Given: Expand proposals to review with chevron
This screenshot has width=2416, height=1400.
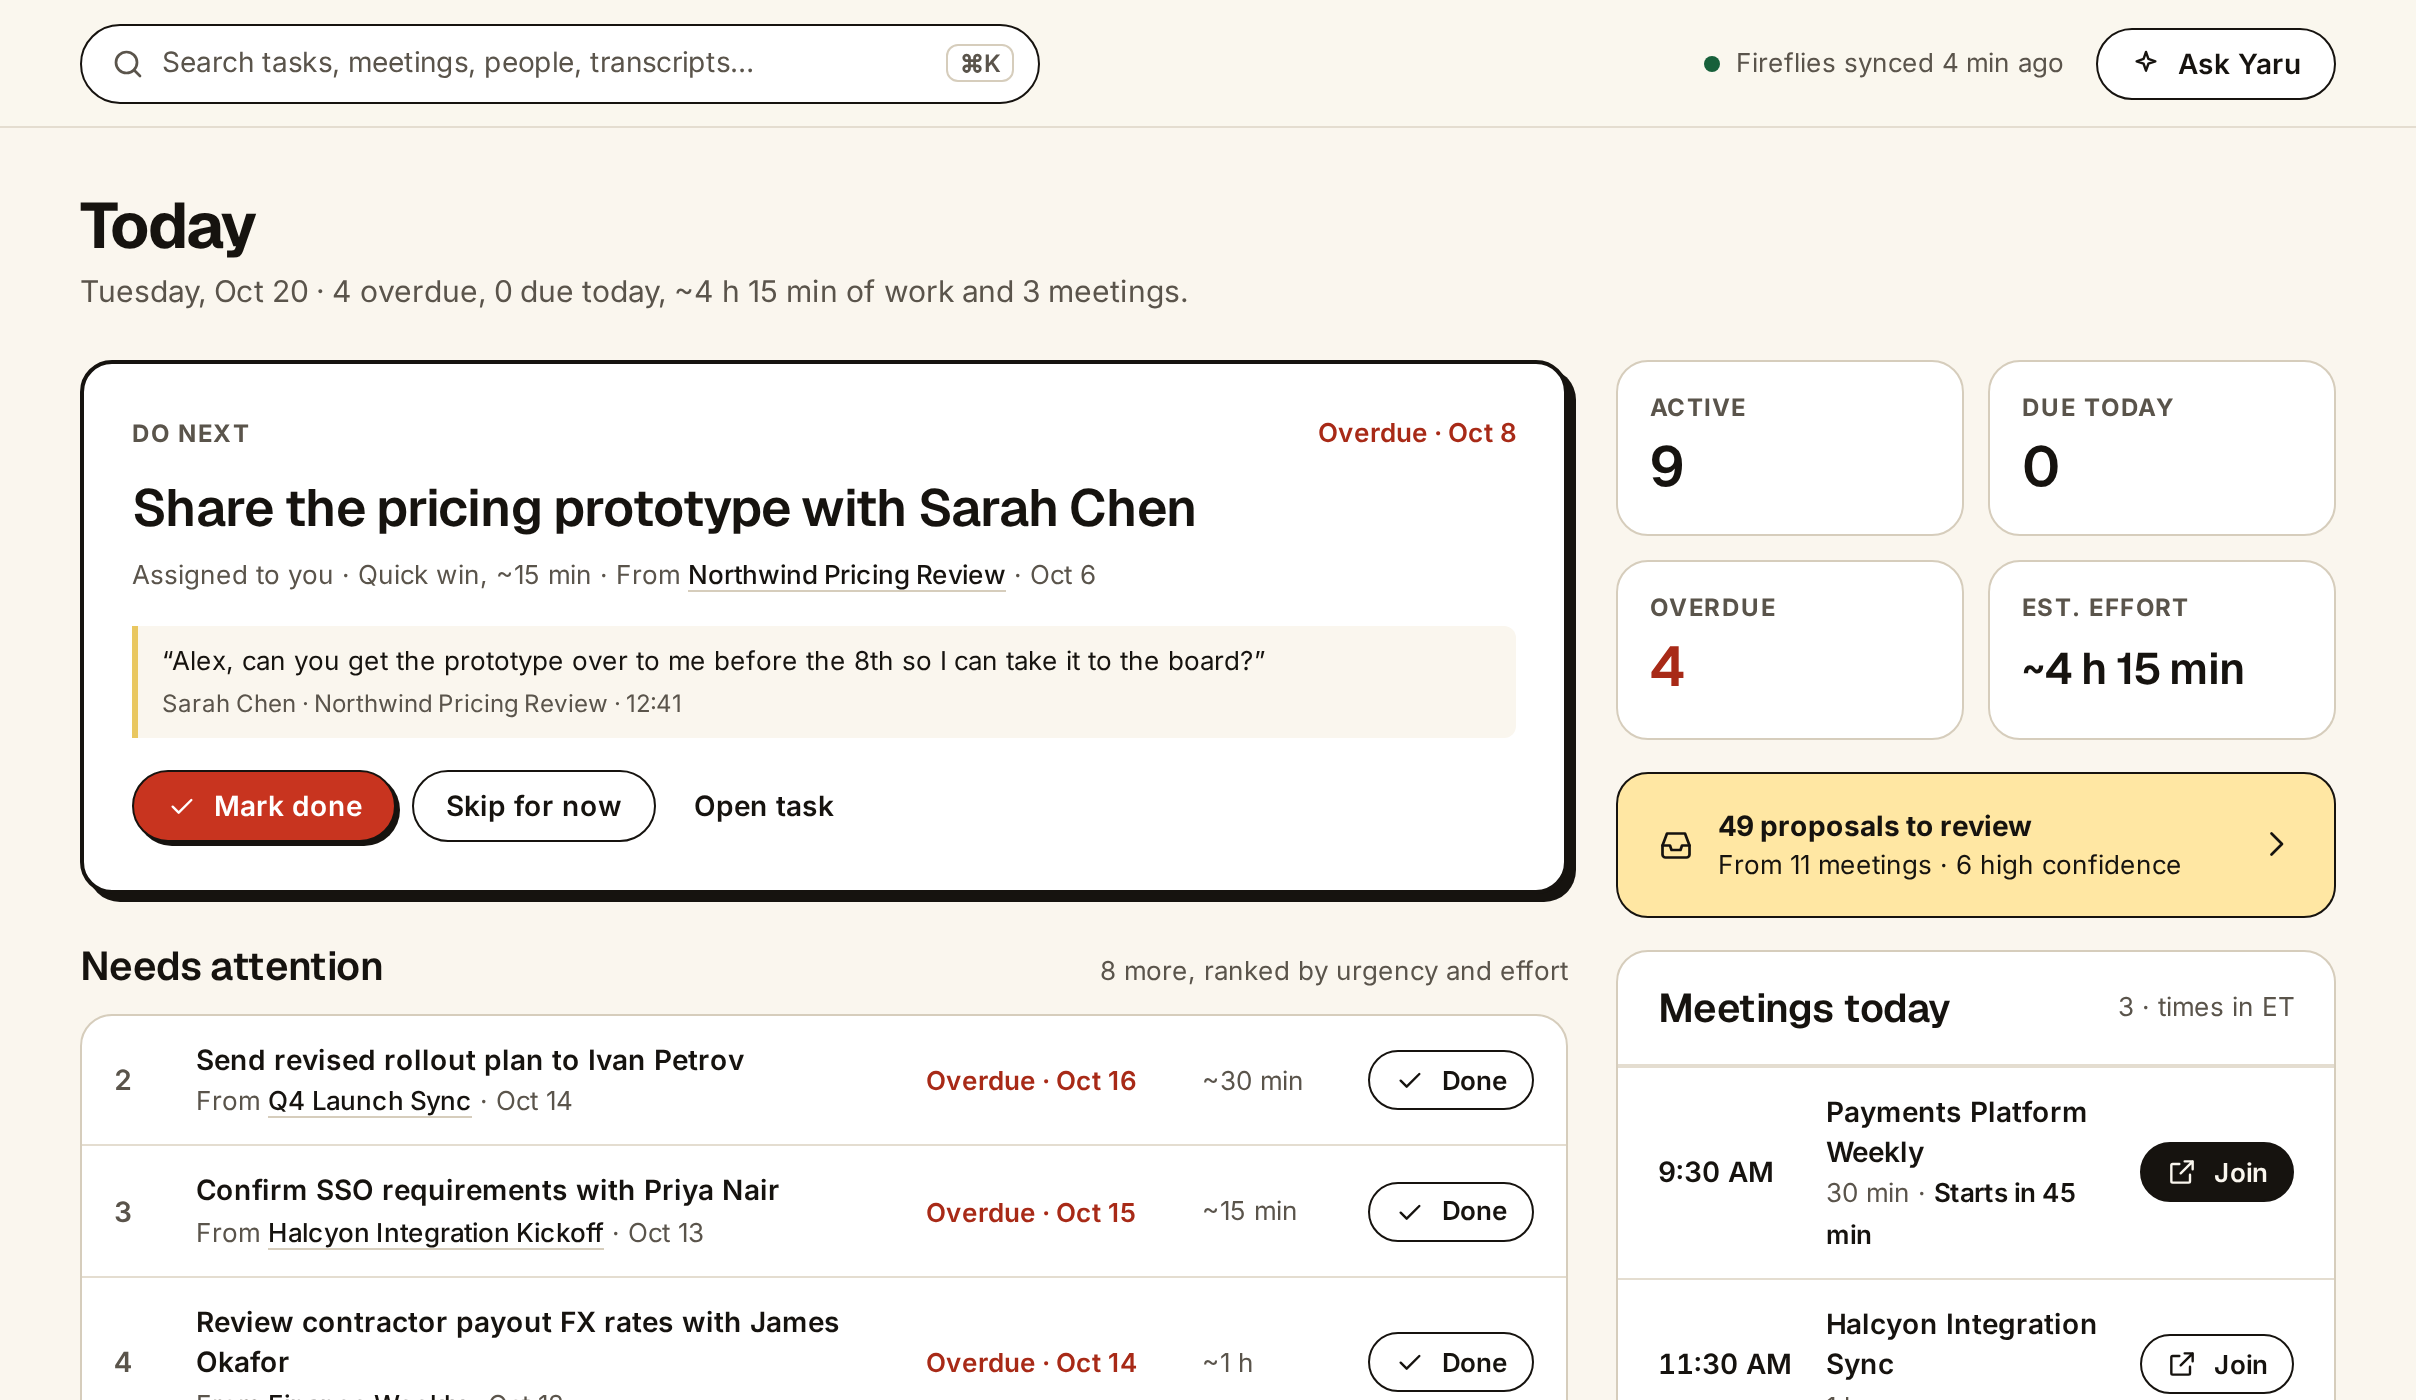Looking at the screenshot, I should [x=2277, y=845].
